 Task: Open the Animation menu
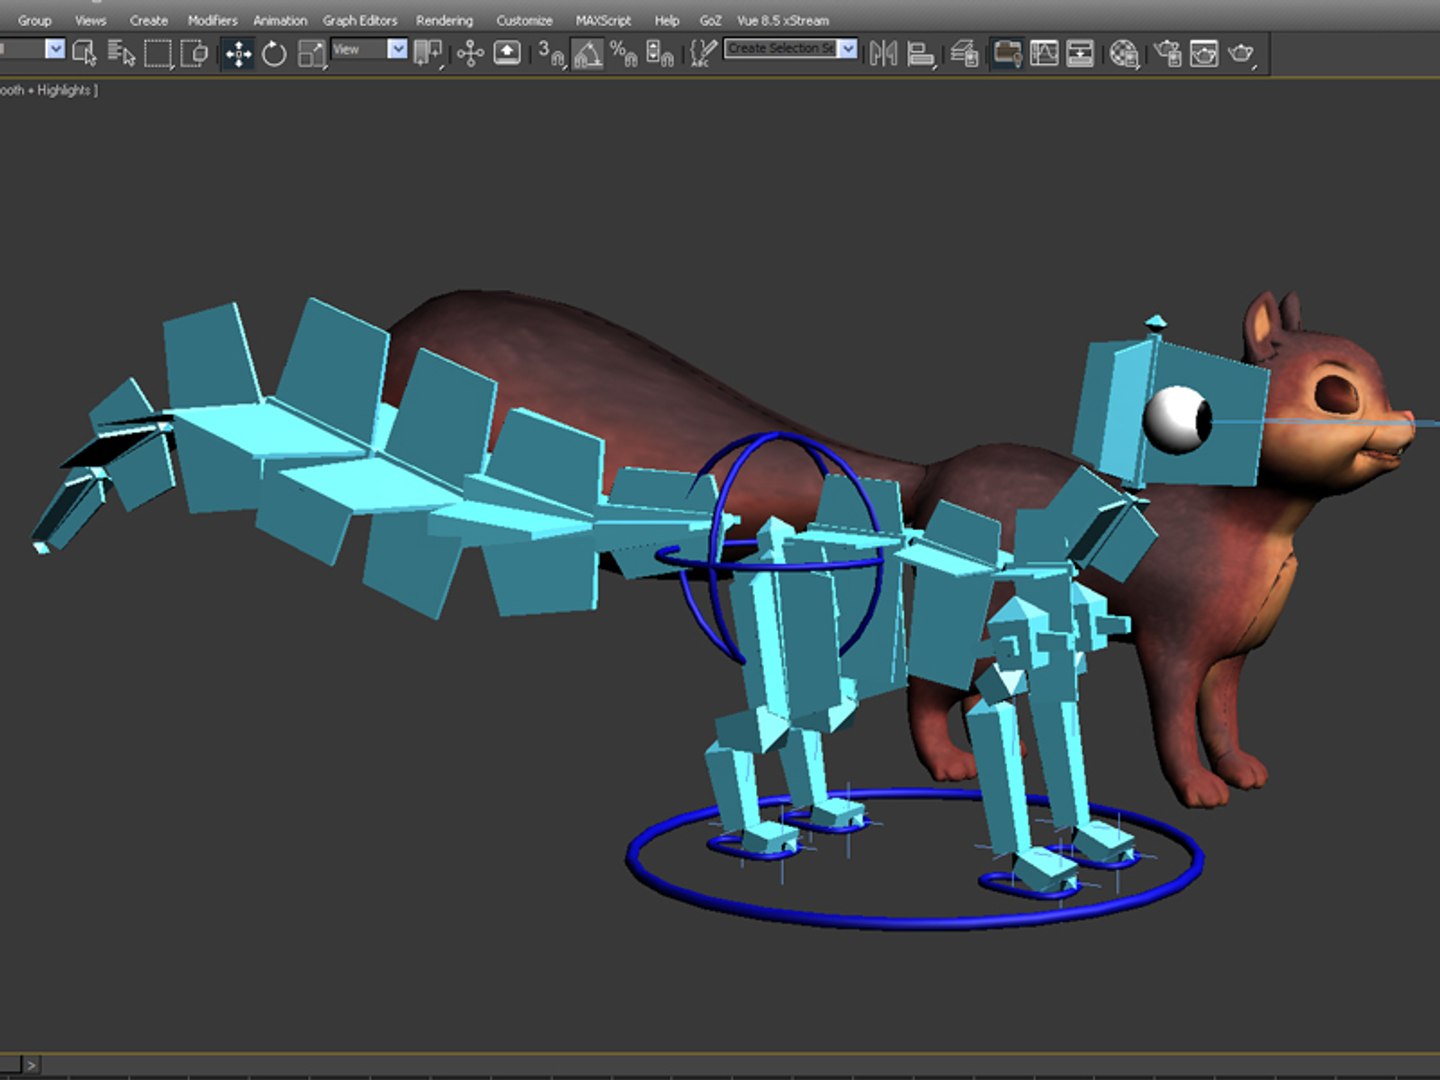tap(280, 20)
